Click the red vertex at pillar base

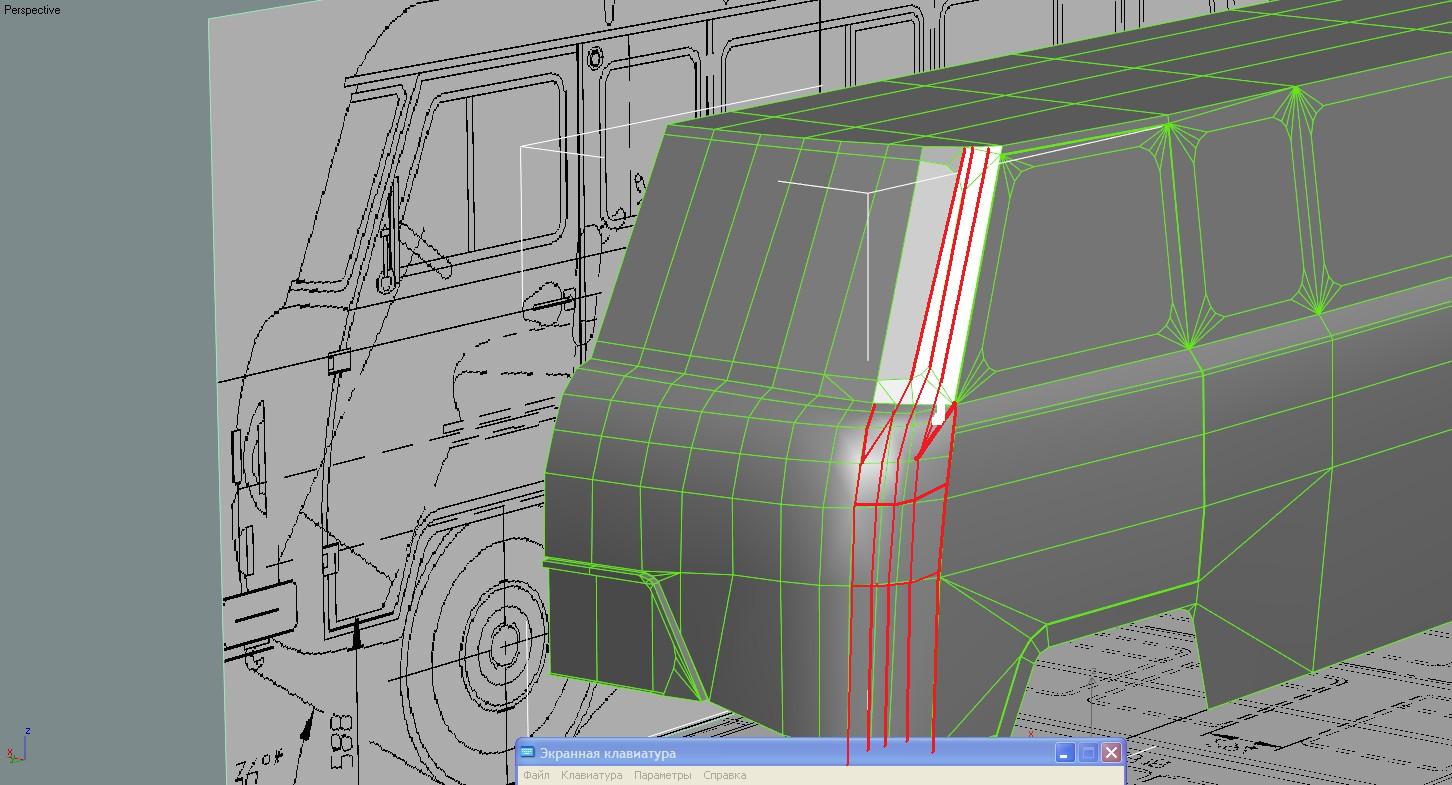click(954, 404)
